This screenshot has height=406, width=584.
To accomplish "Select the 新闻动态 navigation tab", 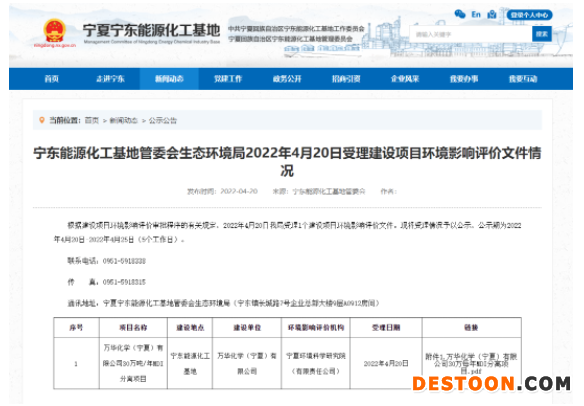I will click(x=169, y=79).
